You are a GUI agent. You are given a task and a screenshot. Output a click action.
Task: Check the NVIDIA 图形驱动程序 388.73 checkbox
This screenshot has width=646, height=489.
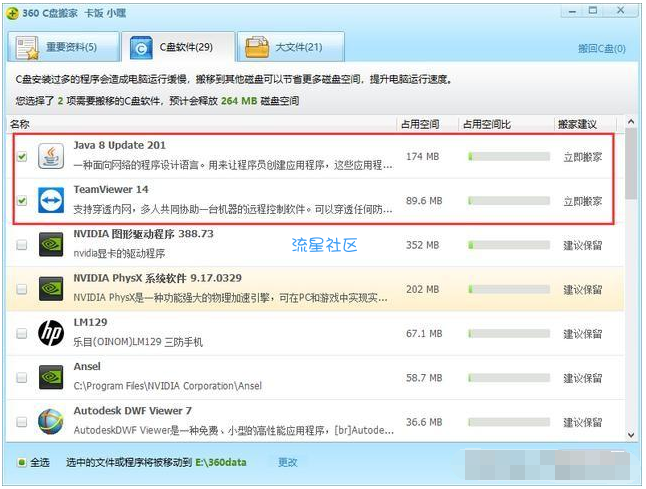point(22,245)
